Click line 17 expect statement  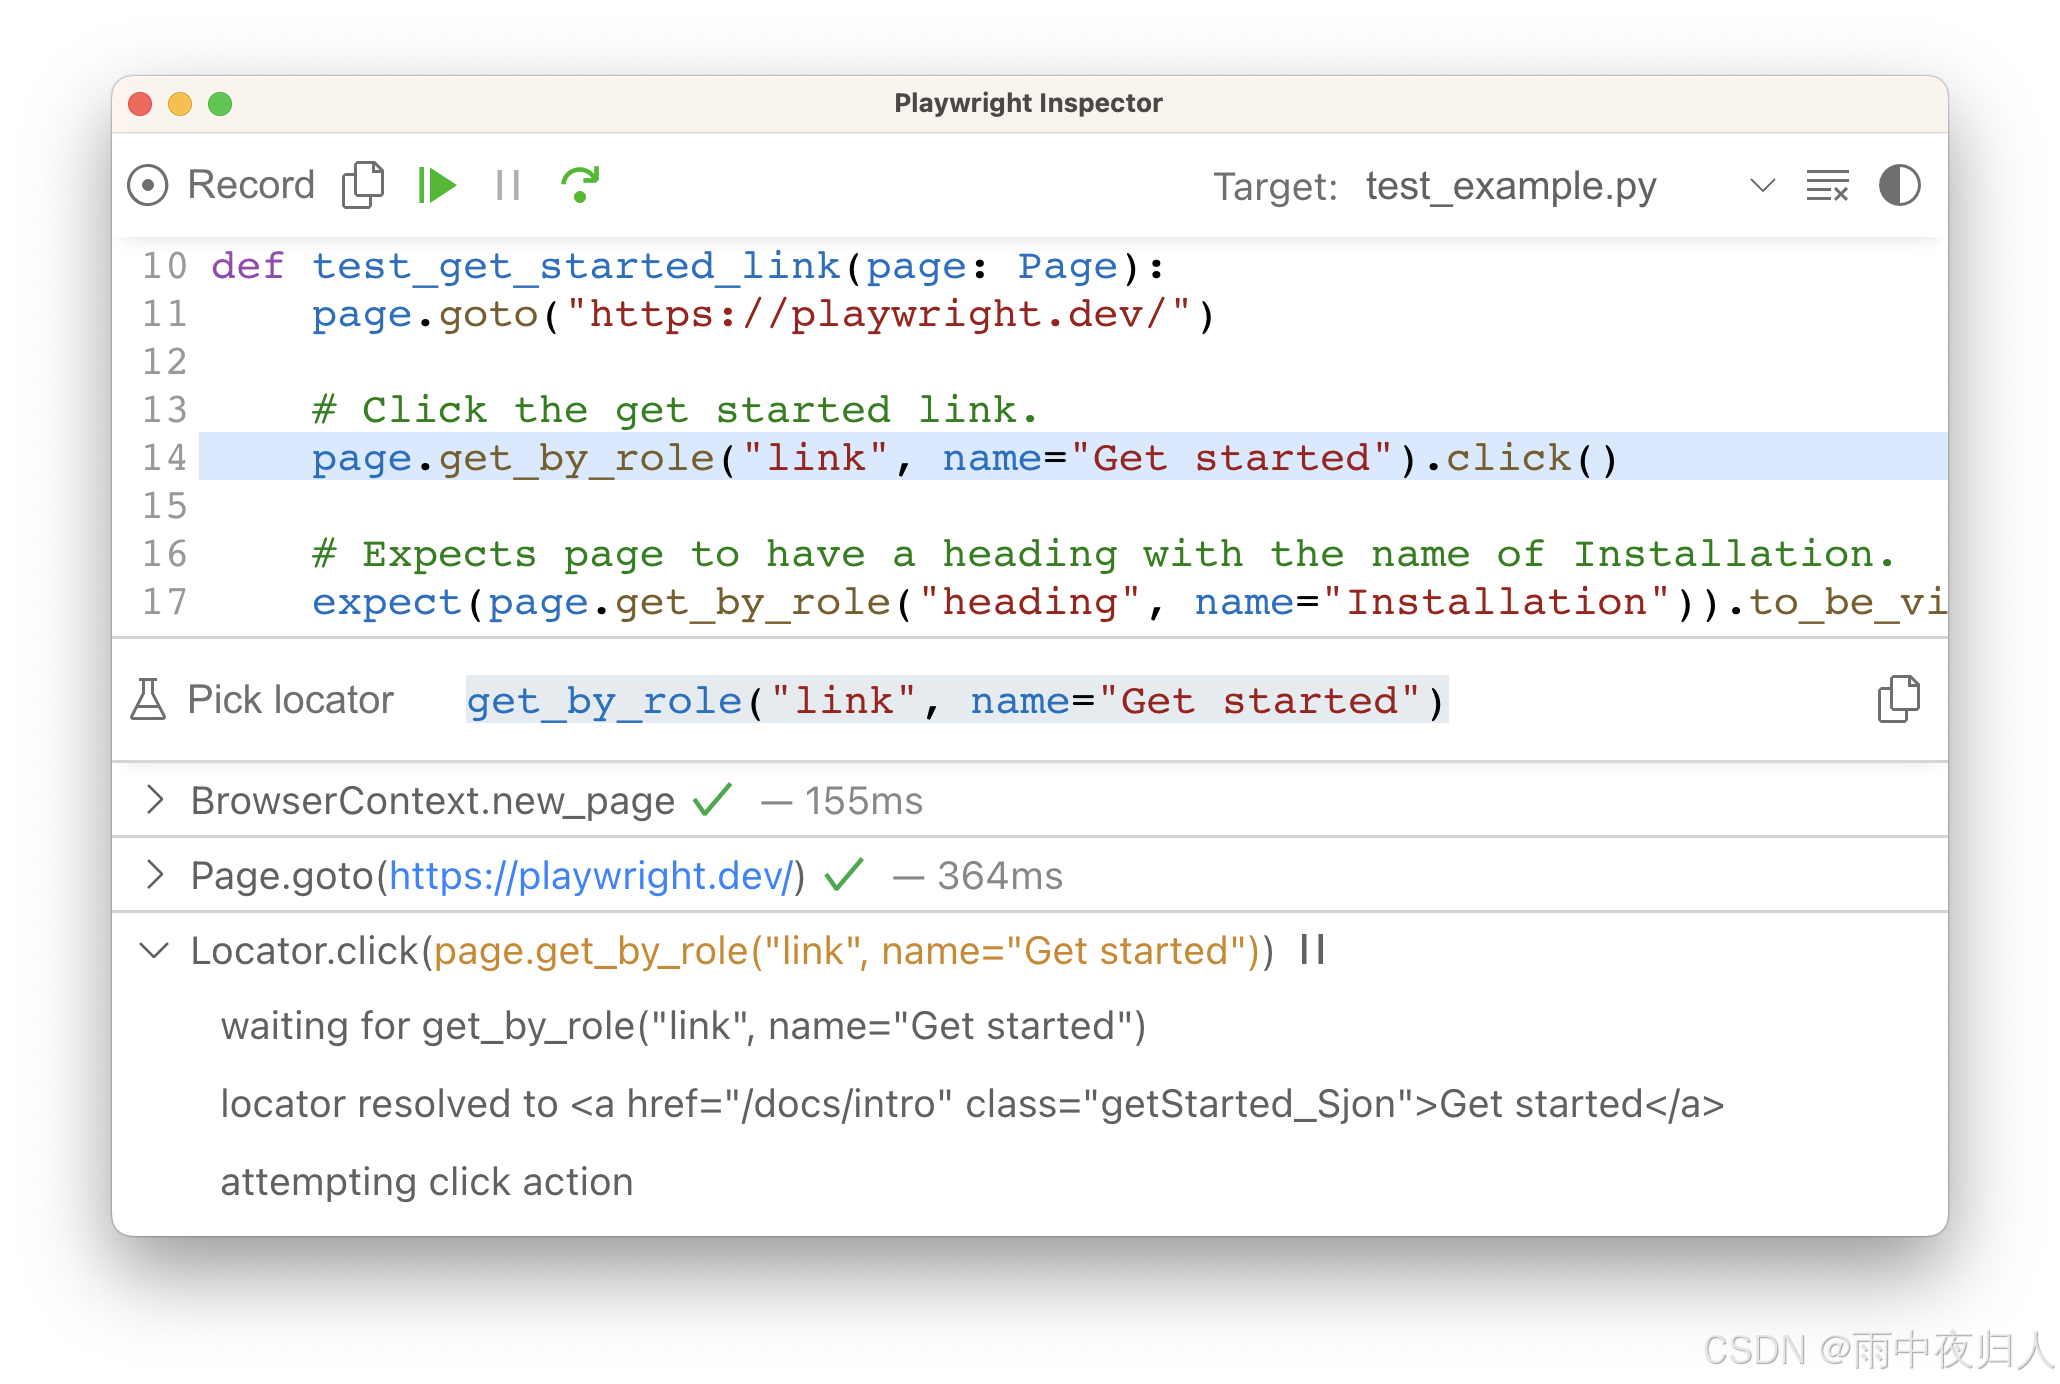pyautogui.click(x=1129, y=602)
